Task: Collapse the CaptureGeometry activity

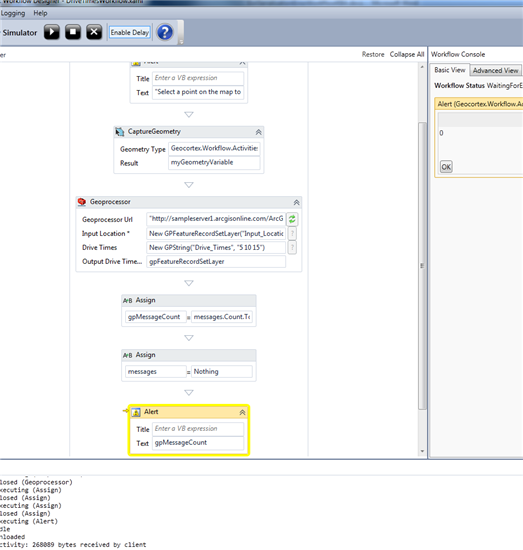Action: [x=259, y=132]
